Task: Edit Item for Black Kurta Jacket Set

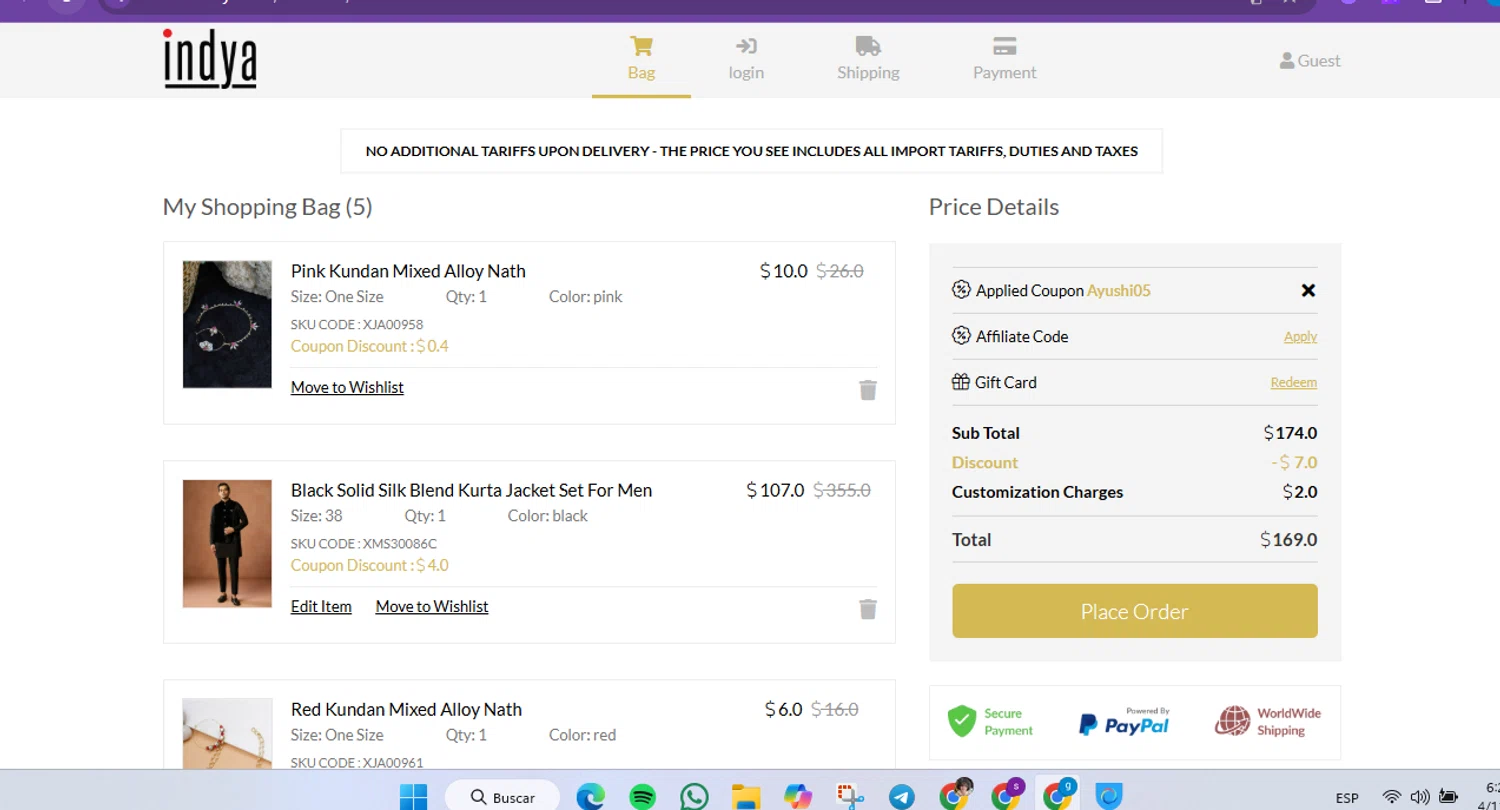Action: click(321, 606)
